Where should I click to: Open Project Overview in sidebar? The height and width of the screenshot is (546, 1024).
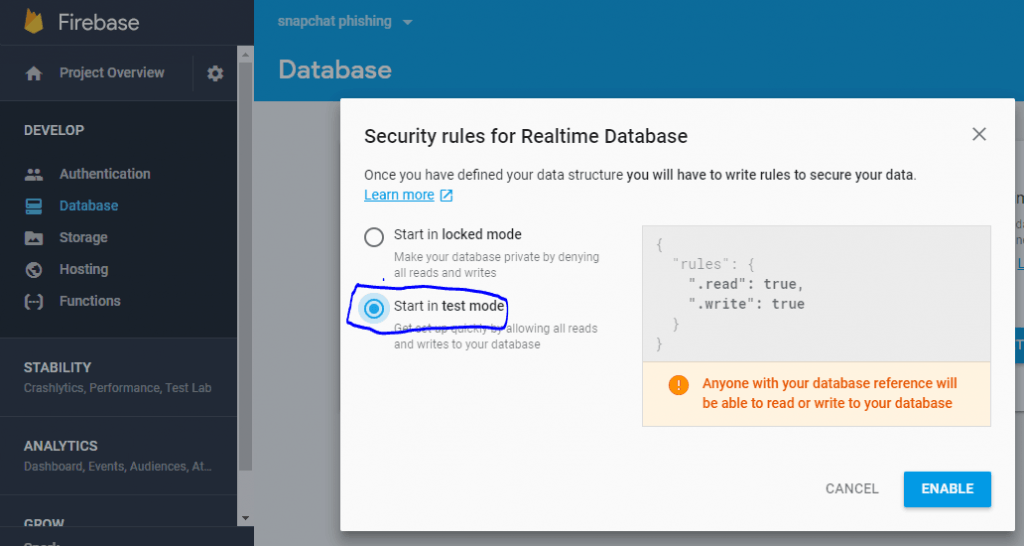click(x=112, y=72)
